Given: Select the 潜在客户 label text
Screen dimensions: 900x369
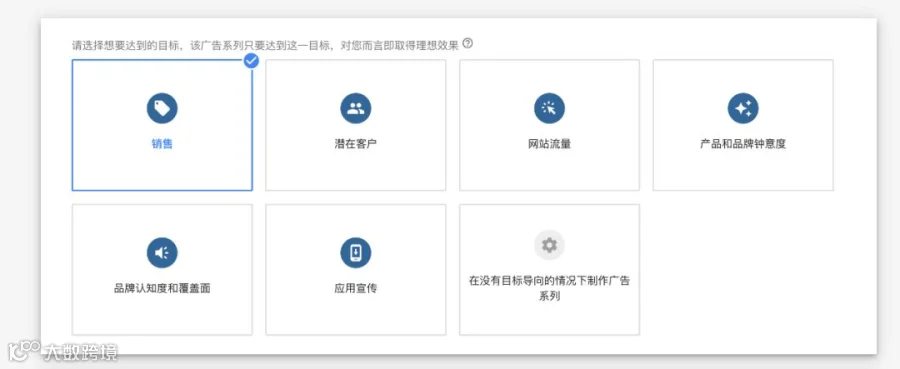Looking at the screenshot, I should click(355, 144).
